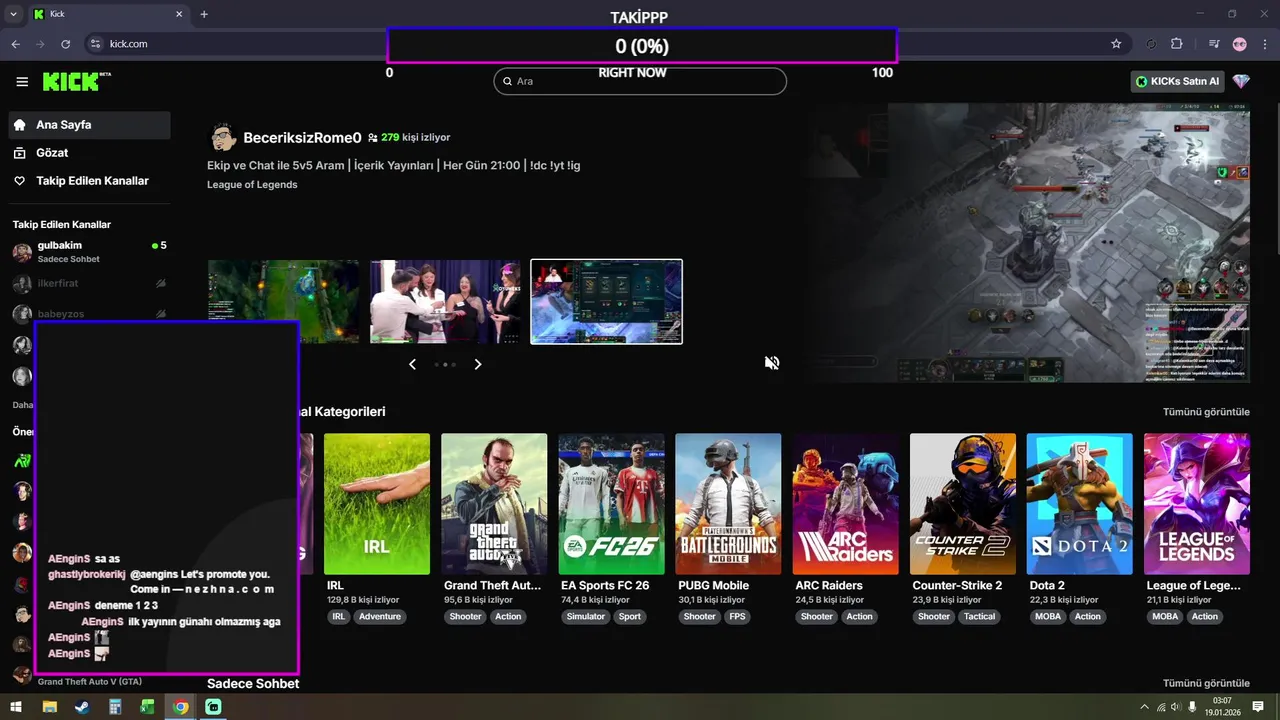Screen dimensions: 1280x720
Task: Bookmark this page with the star icon
Action: 1116,44
